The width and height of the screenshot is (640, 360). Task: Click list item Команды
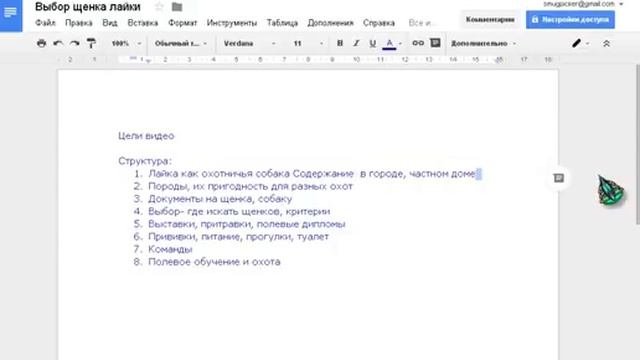coord(170,249)
